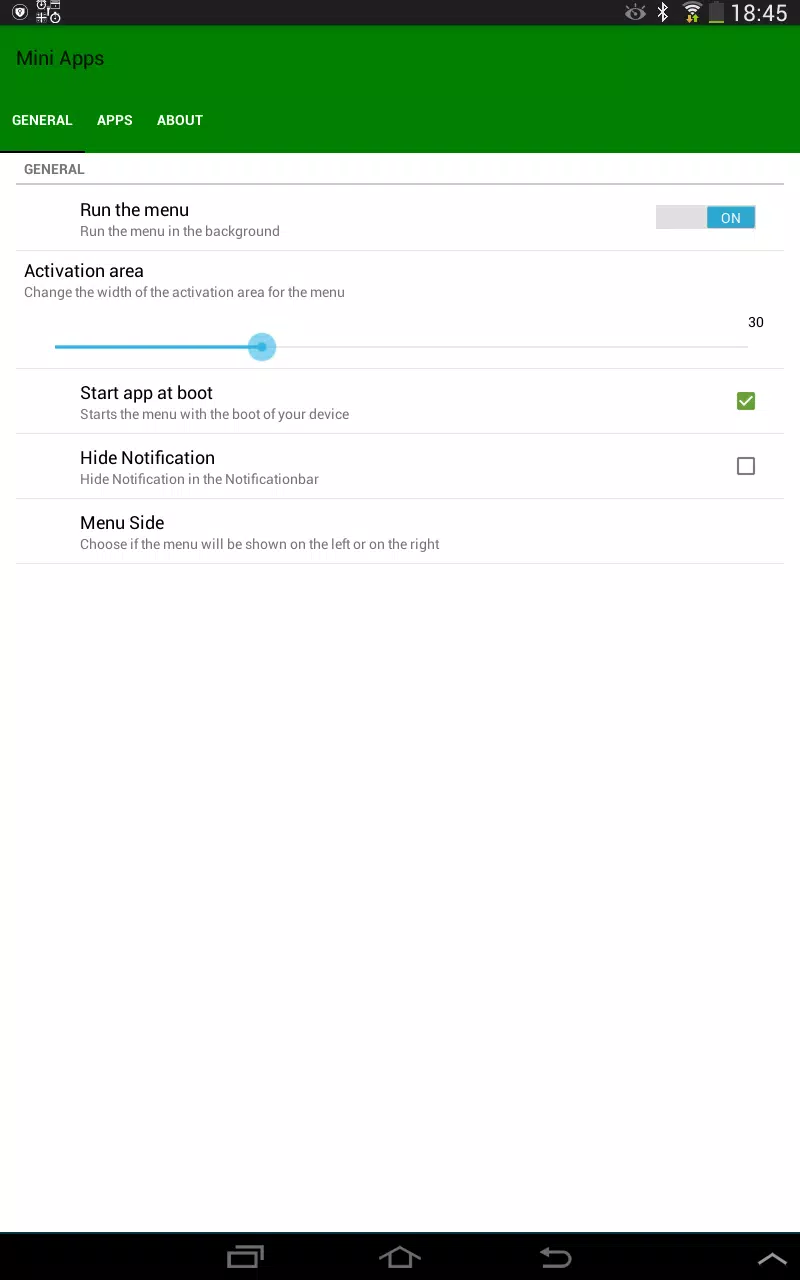Open the recent apps navigation icon
Screen dimensions: 800x1280
(246, 1257)
